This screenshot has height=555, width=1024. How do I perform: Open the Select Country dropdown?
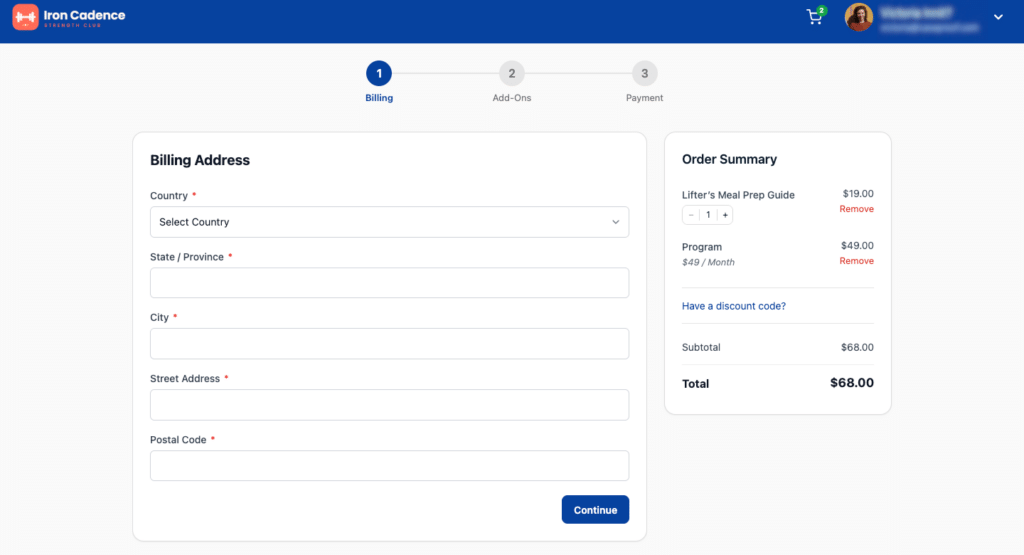389,222
